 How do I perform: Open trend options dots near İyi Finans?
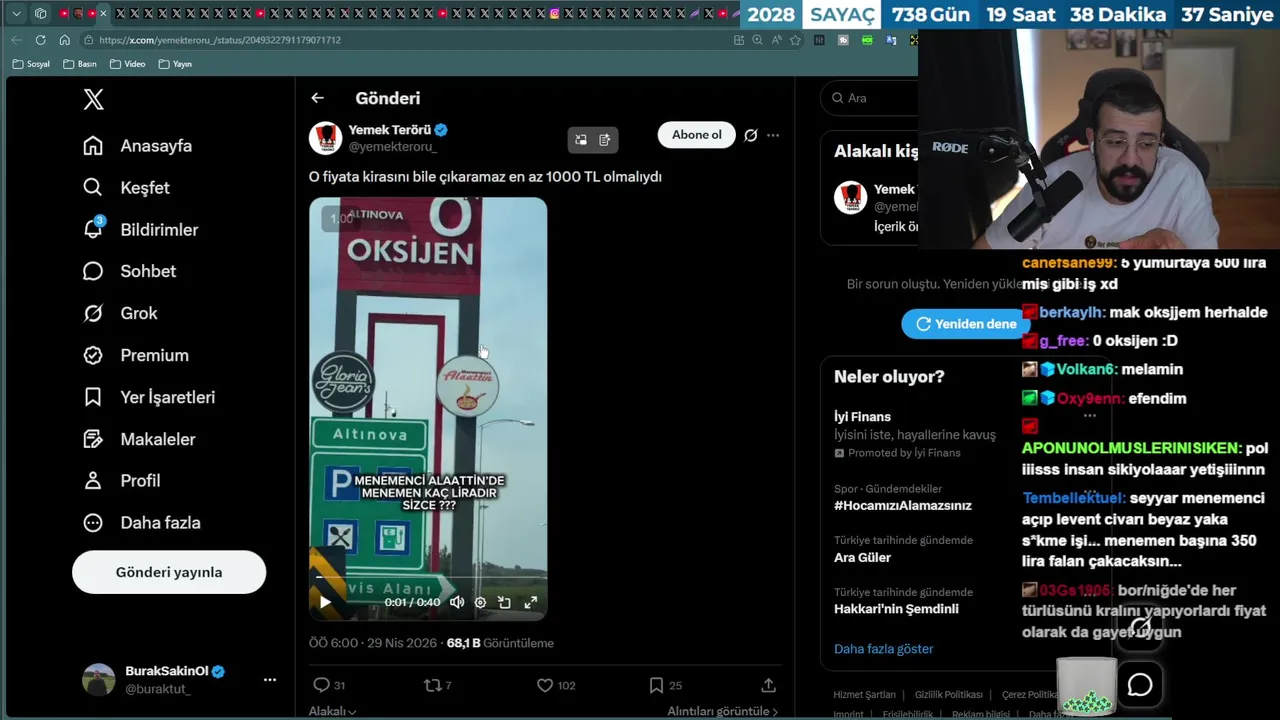point(1090,416)
